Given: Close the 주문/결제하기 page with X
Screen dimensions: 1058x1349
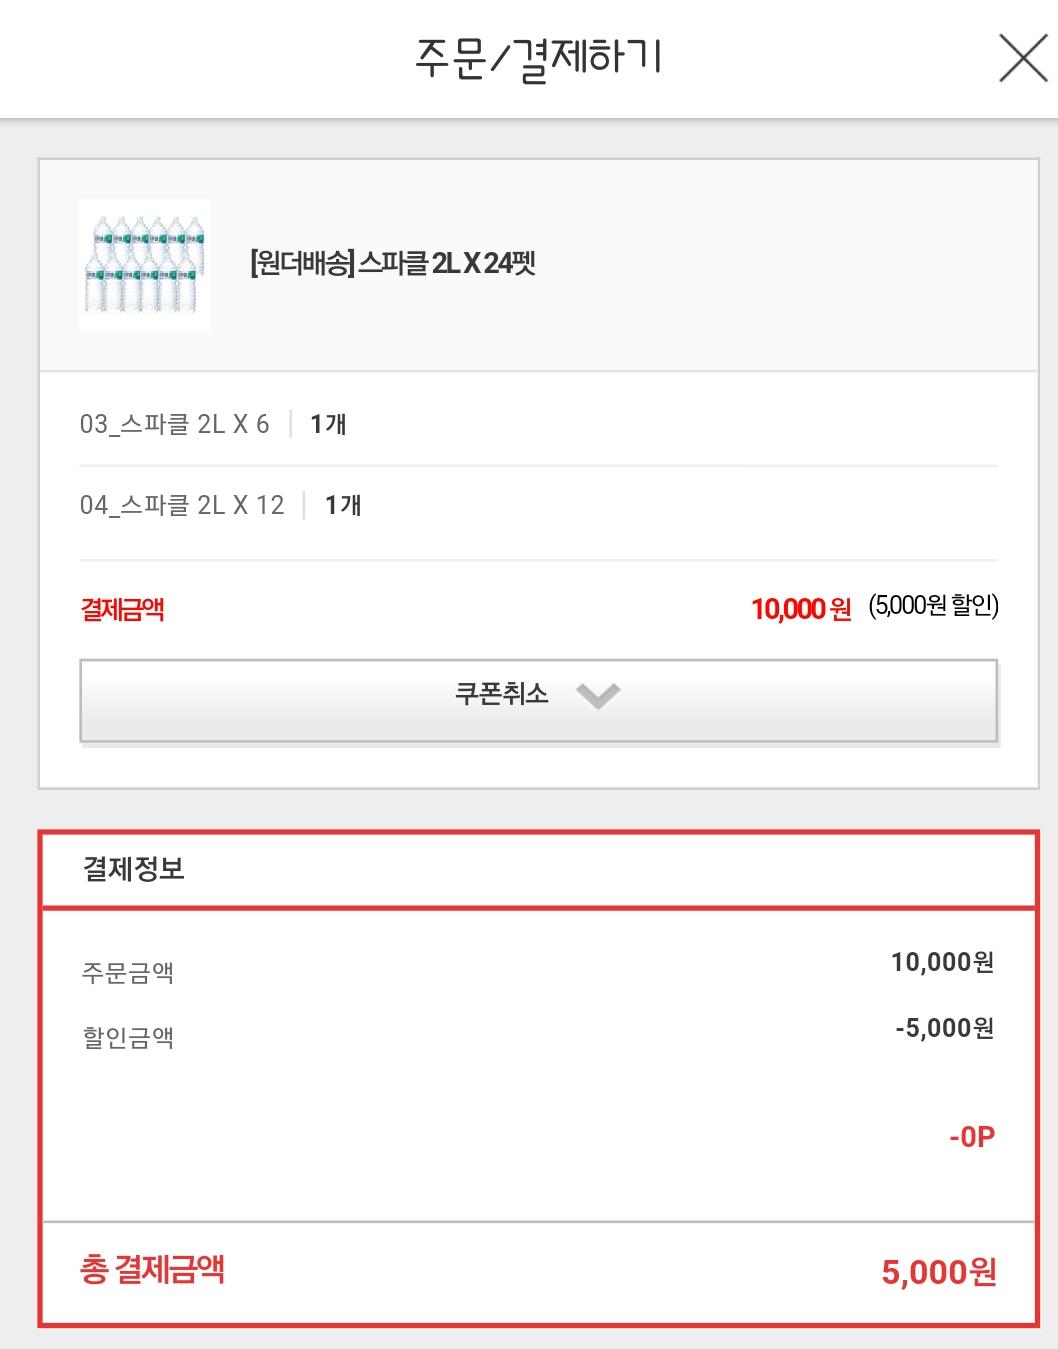Looking at the screenshot, I should click(x=1022, y=59).
